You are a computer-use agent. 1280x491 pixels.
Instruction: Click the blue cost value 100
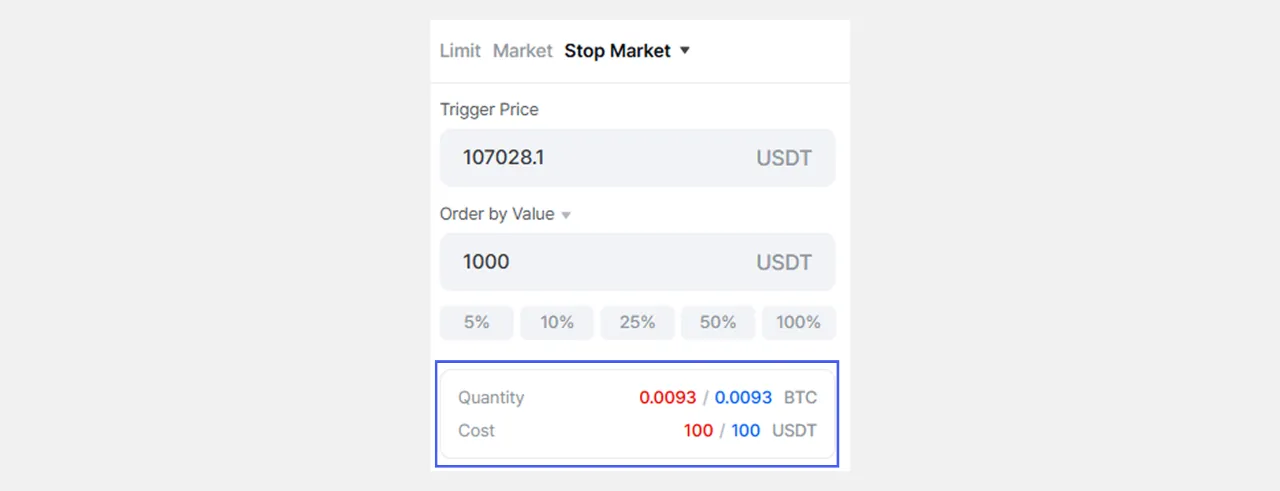[x=745, y=431]
